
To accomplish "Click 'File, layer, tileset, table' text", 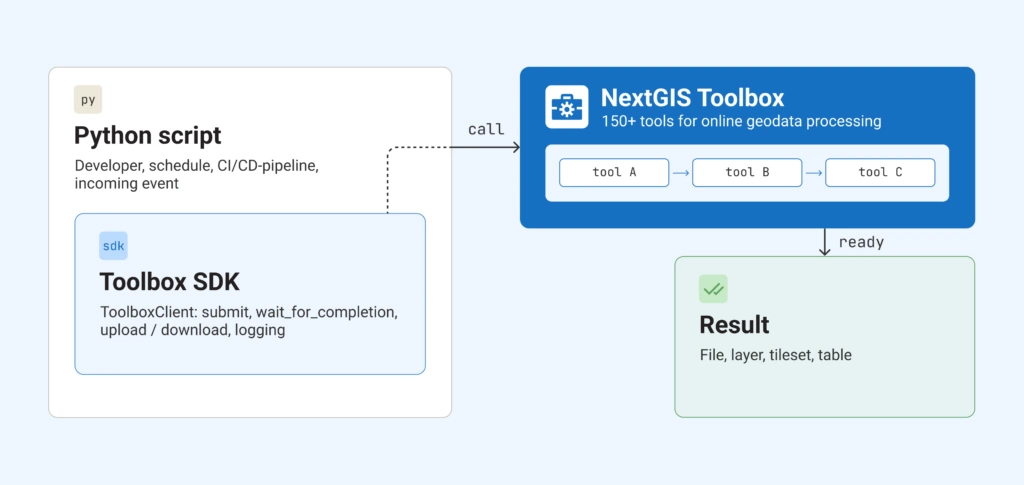I will [x=775, y=355].
